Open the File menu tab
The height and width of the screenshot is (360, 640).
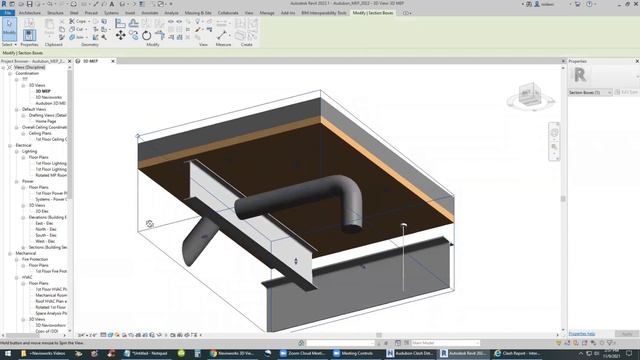click(x=8, y=13)
